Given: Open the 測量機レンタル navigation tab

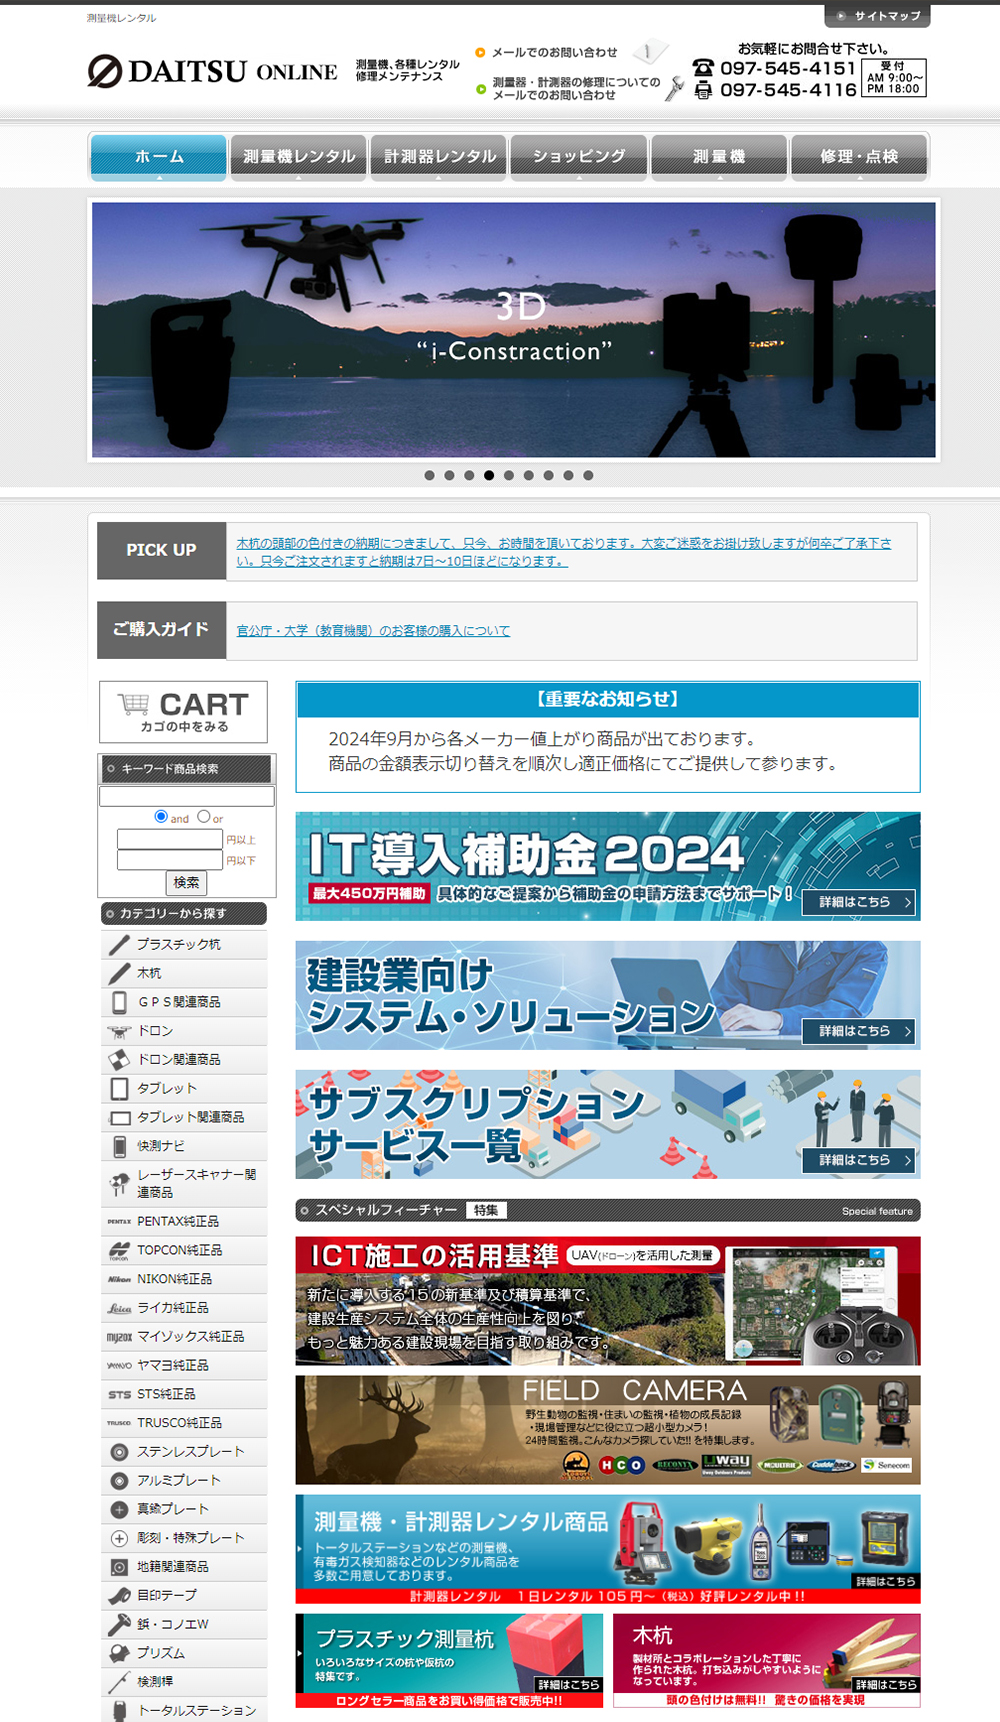Looking at the screenshot, I should tap(299, 157).
